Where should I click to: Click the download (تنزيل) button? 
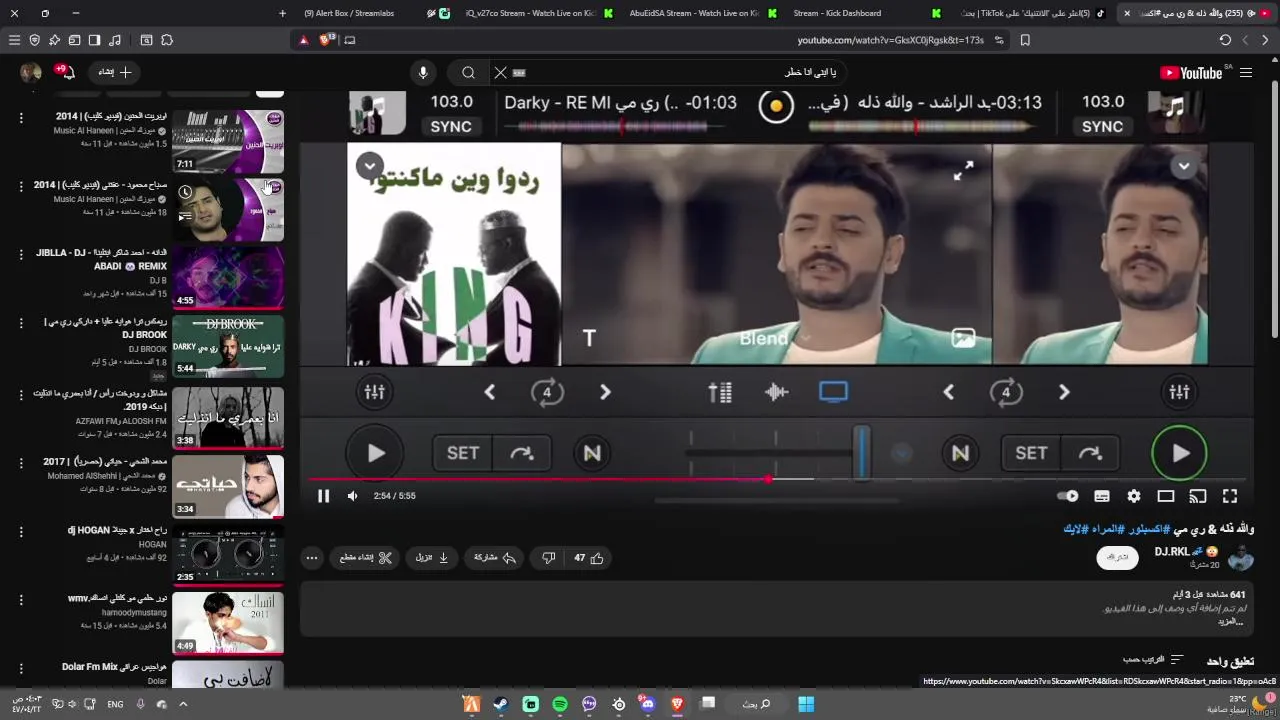(x=432, y=558)
